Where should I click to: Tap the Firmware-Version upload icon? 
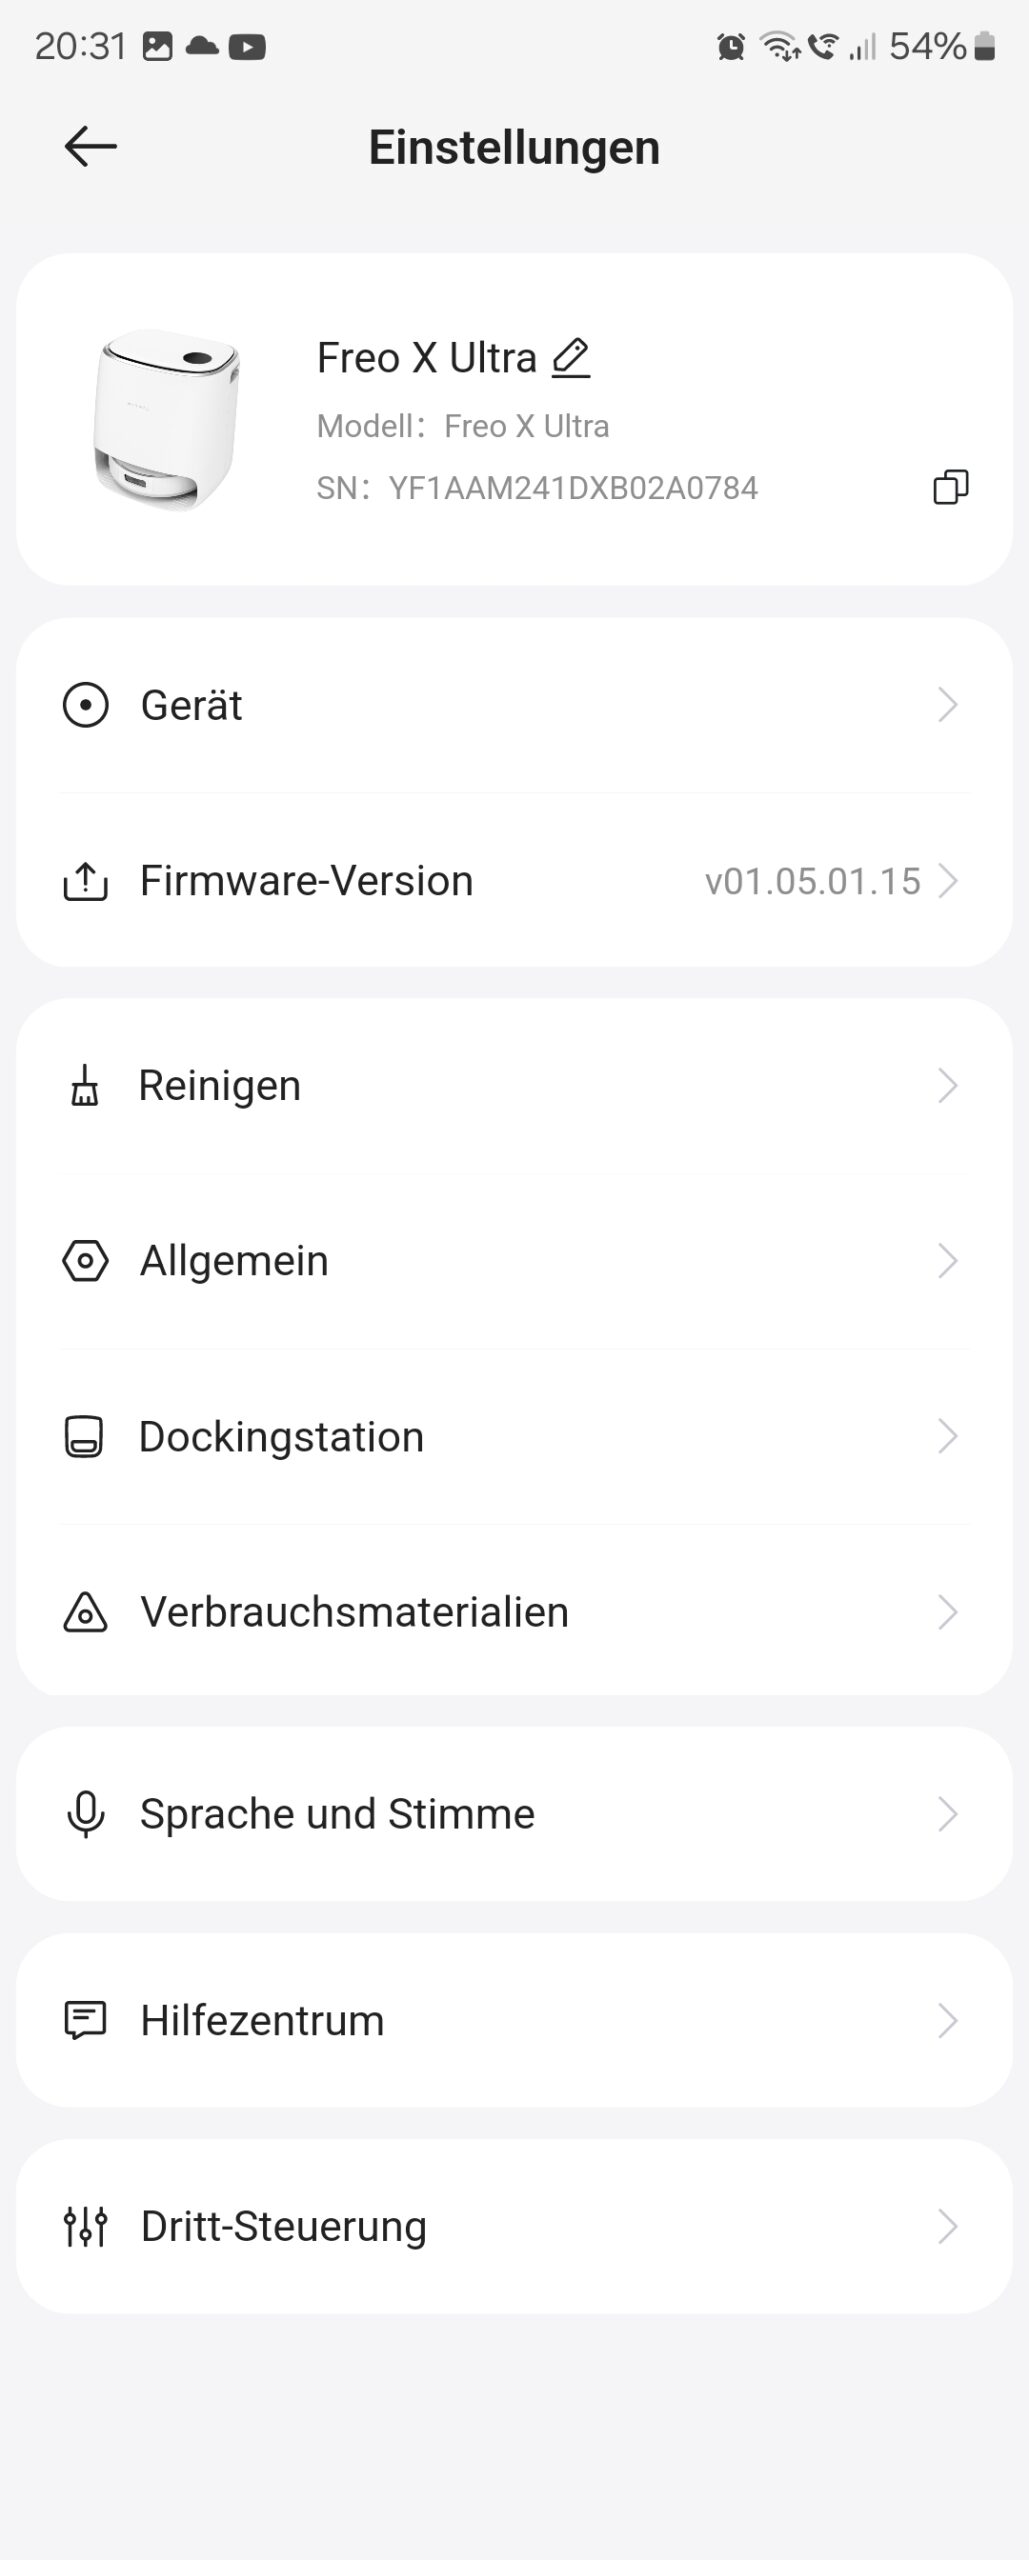(x=85, y=881)
